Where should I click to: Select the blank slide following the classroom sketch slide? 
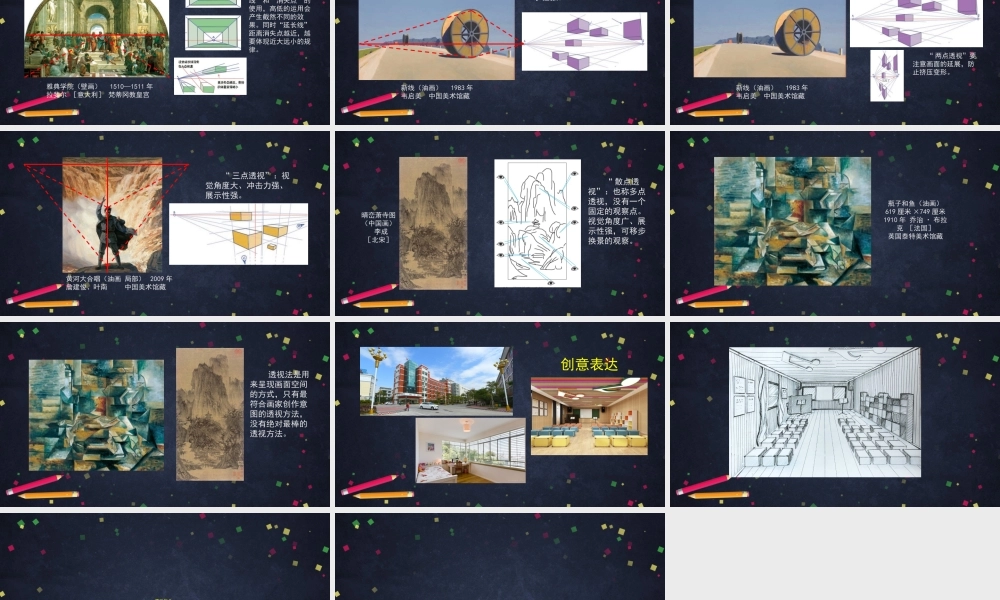165,557
